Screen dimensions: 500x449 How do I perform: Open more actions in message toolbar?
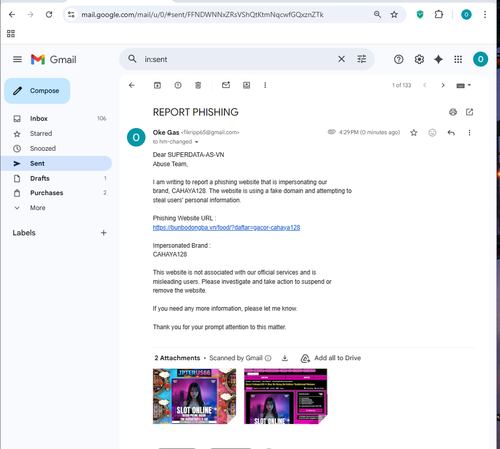point(265,85)
